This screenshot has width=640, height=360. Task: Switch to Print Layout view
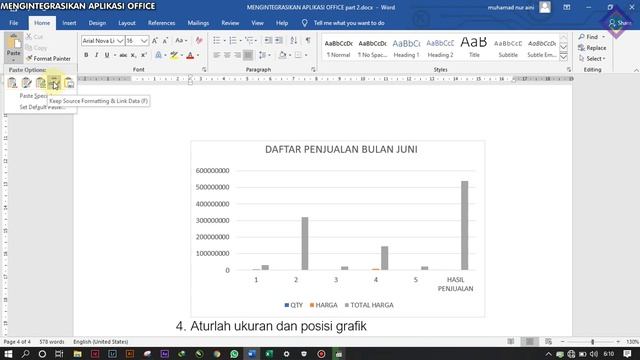click(x=529, y=342)
